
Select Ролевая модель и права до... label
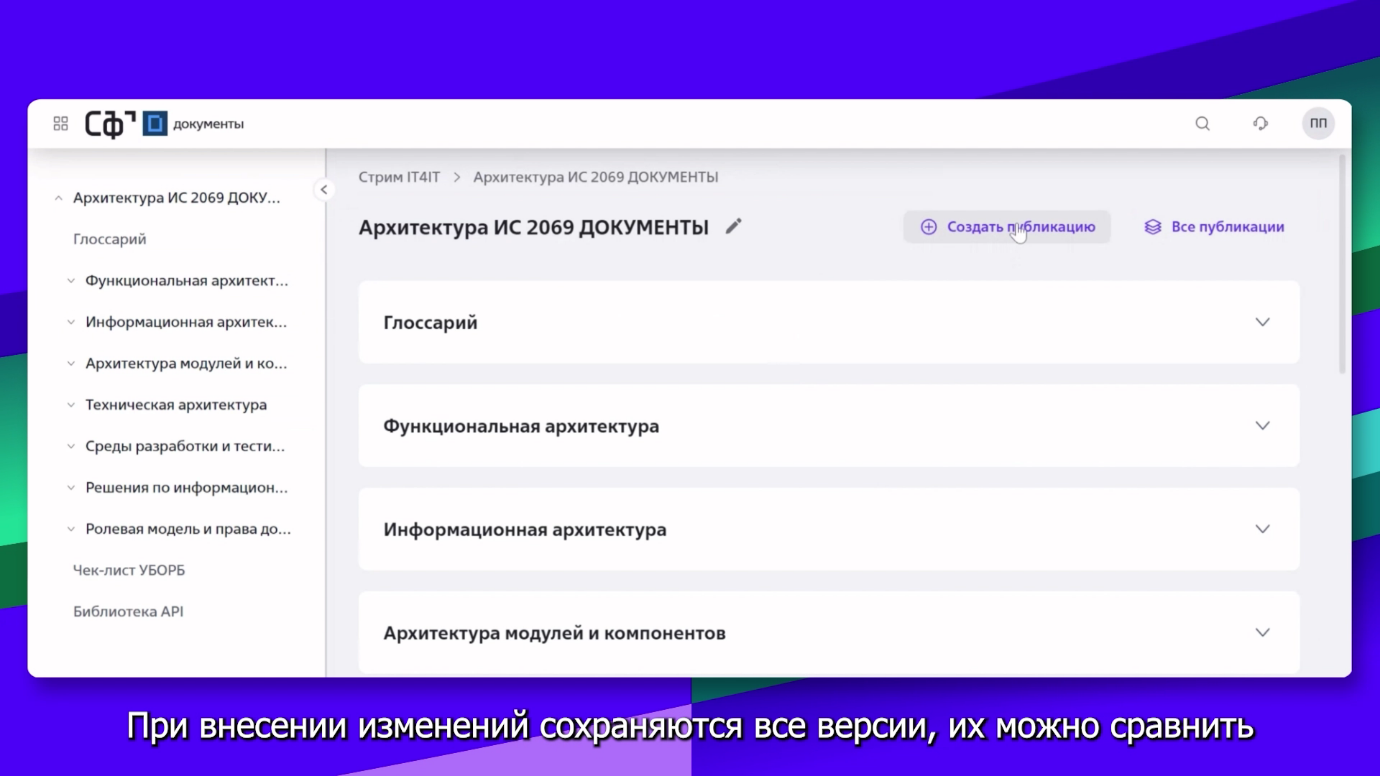pyautogui.click(x=188, y=529)
